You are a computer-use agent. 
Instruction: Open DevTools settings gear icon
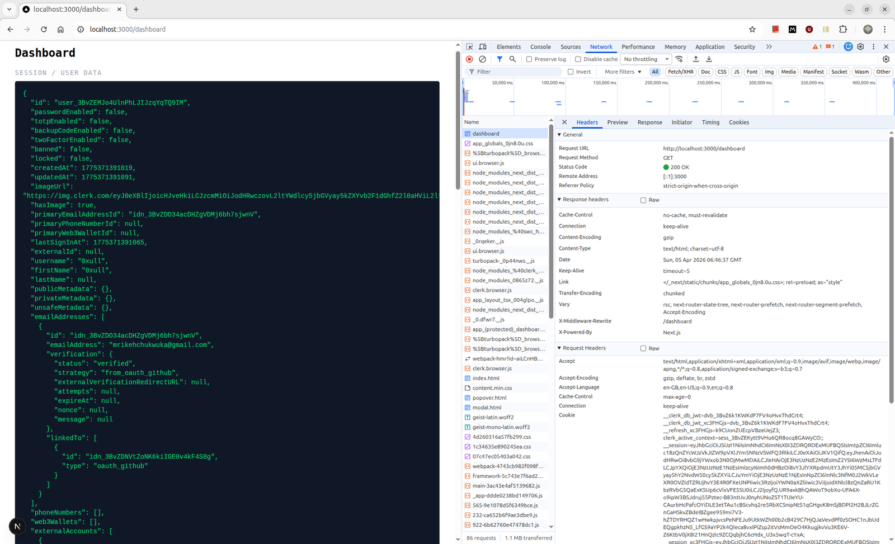click(861, 47)
